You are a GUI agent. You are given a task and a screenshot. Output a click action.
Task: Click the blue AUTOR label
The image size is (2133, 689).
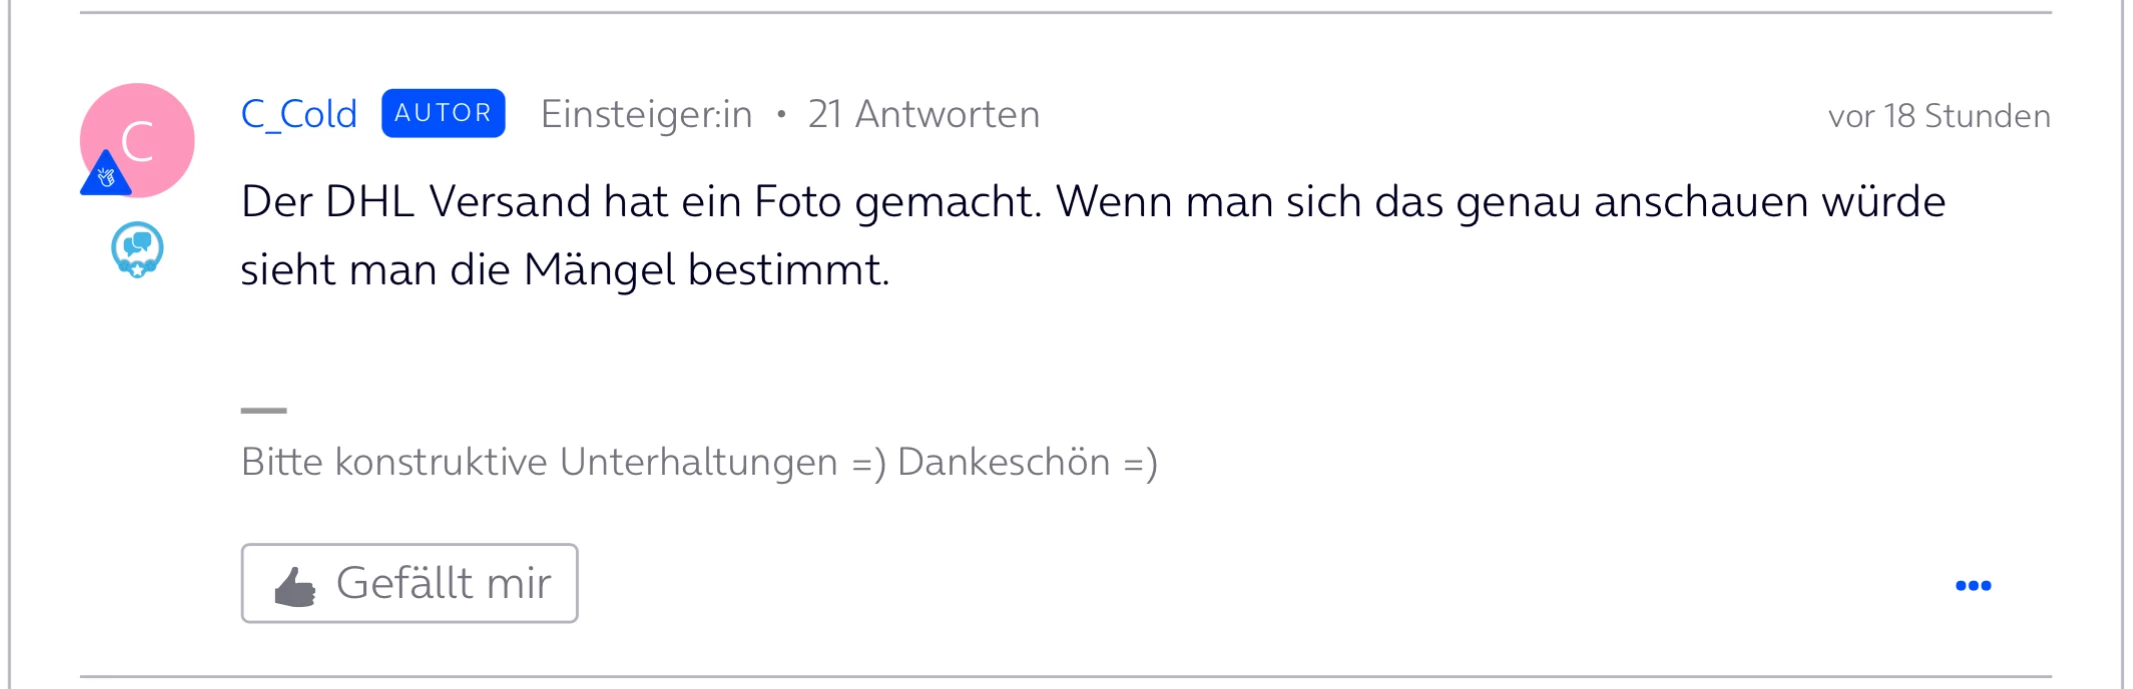click(443, 113)
